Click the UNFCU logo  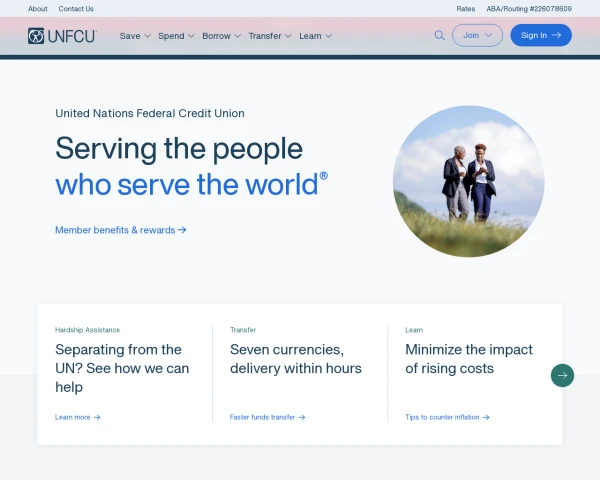62,36
